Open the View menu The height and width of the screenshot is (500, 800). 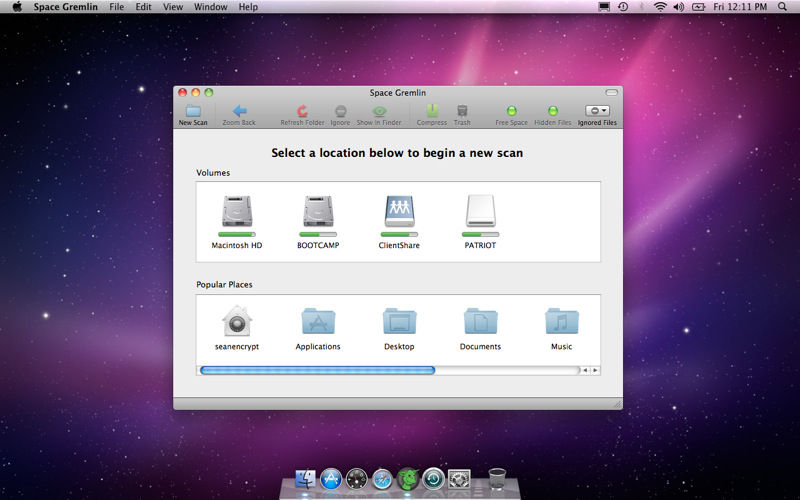click(172, 7)
